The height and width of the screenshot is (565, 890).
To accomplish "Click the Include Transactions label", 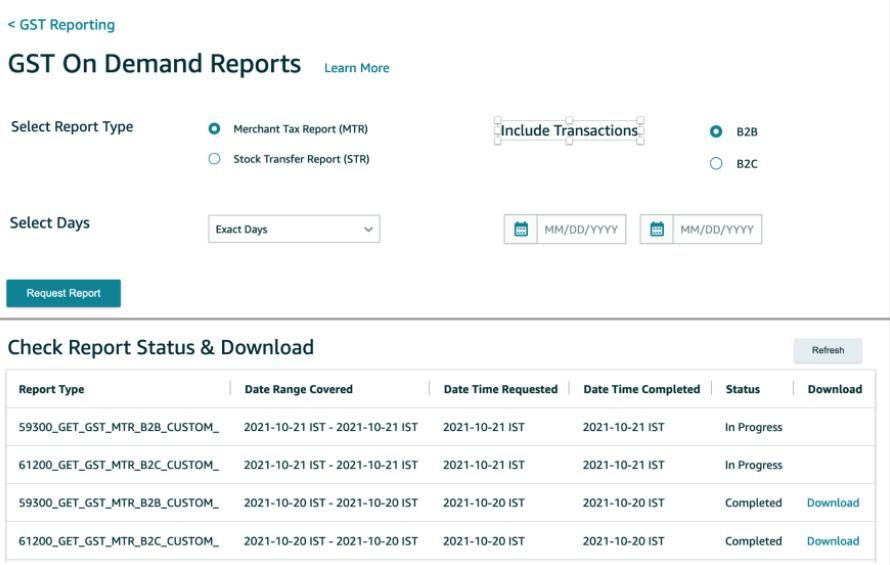I will click(569, 131).
